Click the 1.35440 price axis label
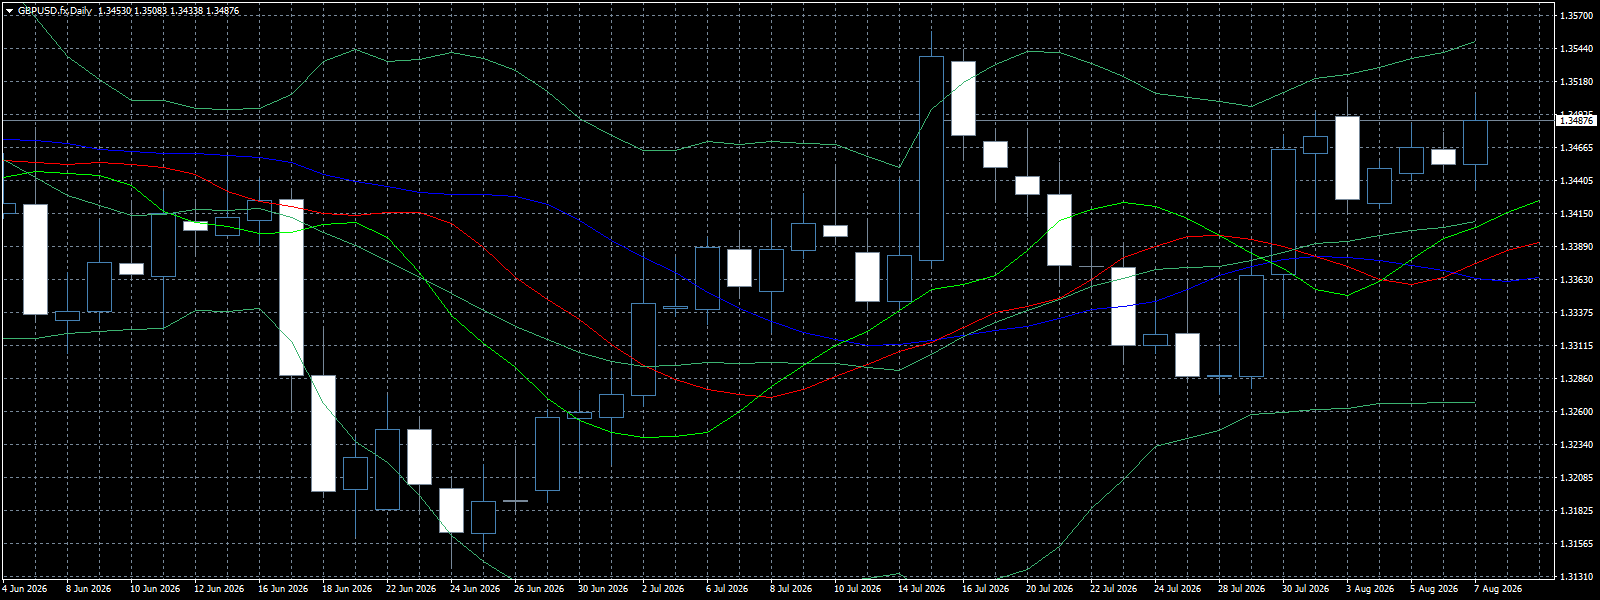 click(1576, 49)
